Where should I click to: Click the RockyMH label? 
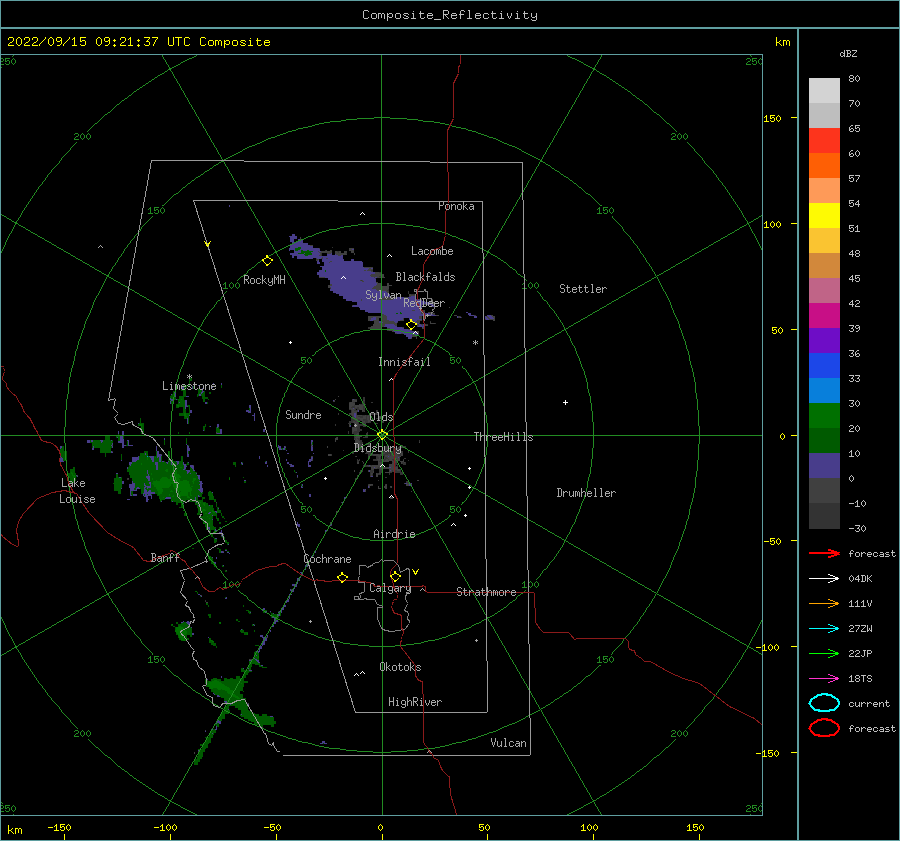pos(264,280)
